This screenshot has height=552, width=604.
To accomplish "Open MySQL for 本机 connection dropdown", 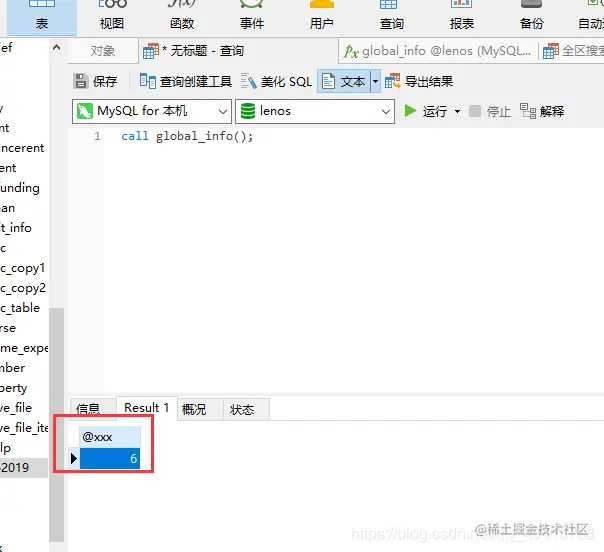I will coord(152,111).
